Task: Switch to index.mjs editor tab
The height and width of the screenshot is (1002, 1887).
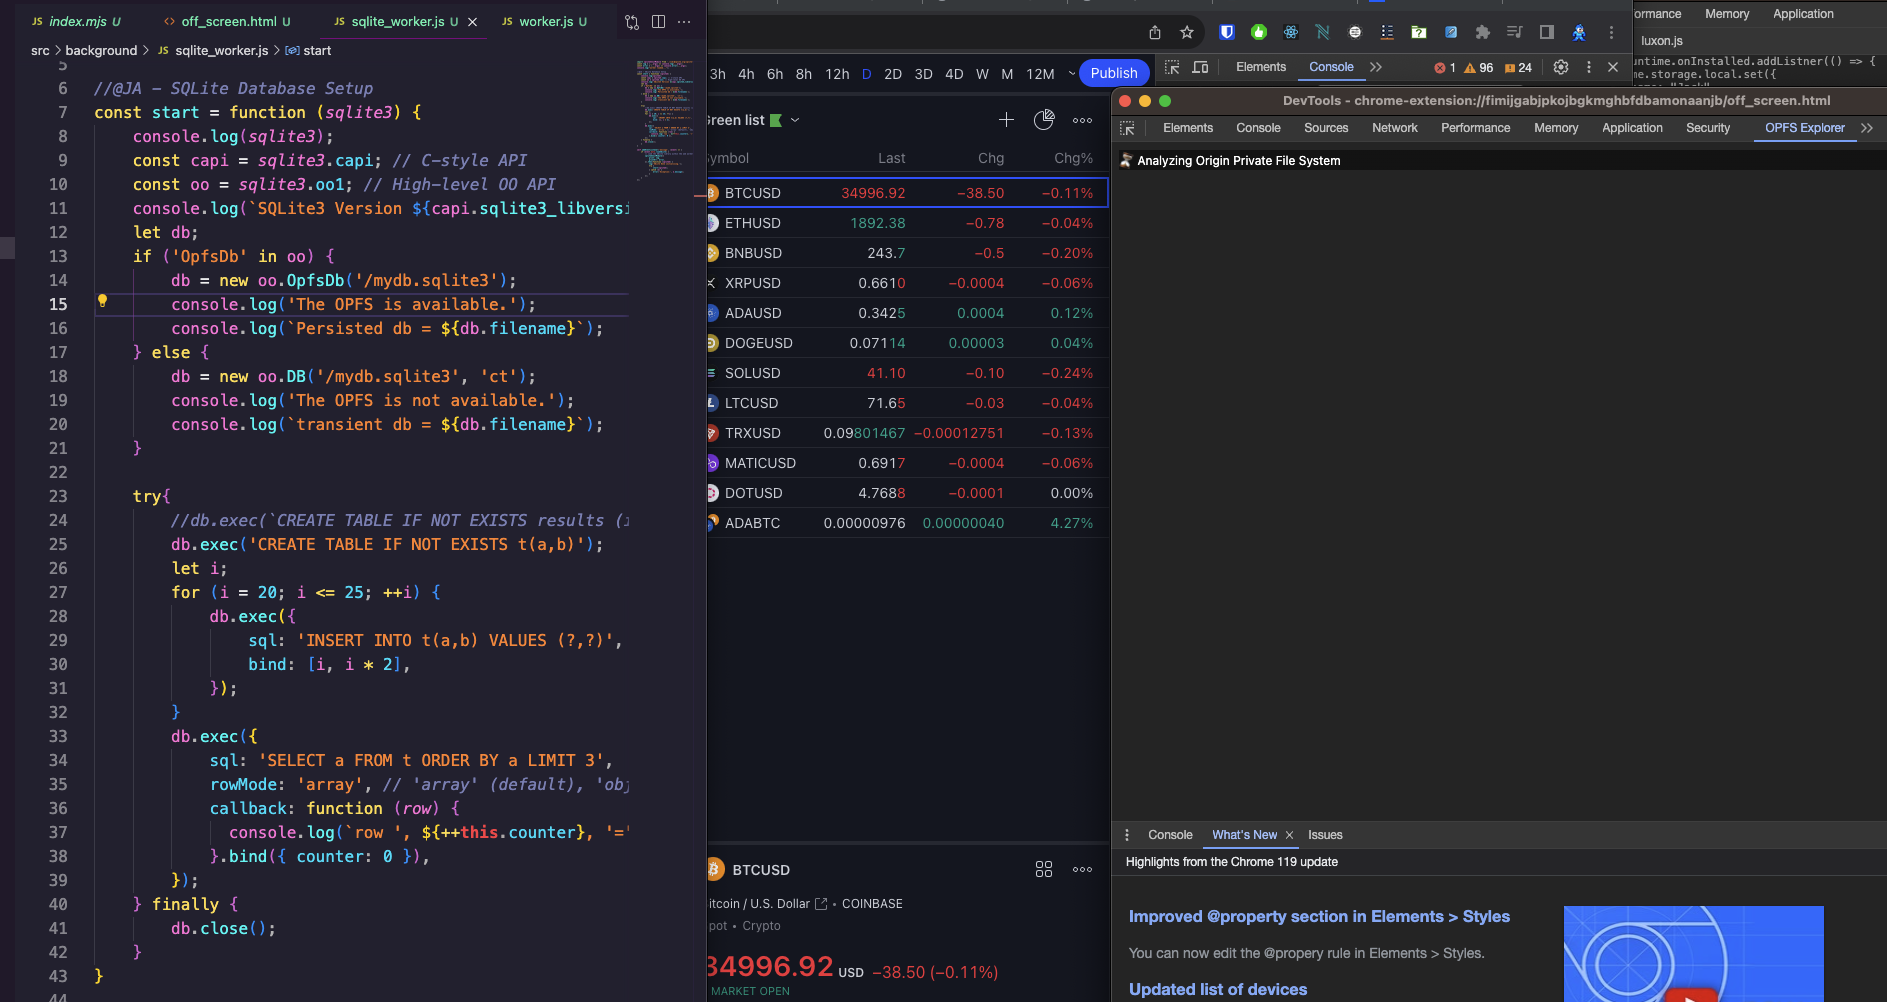Action: click(x=77, y=21)
